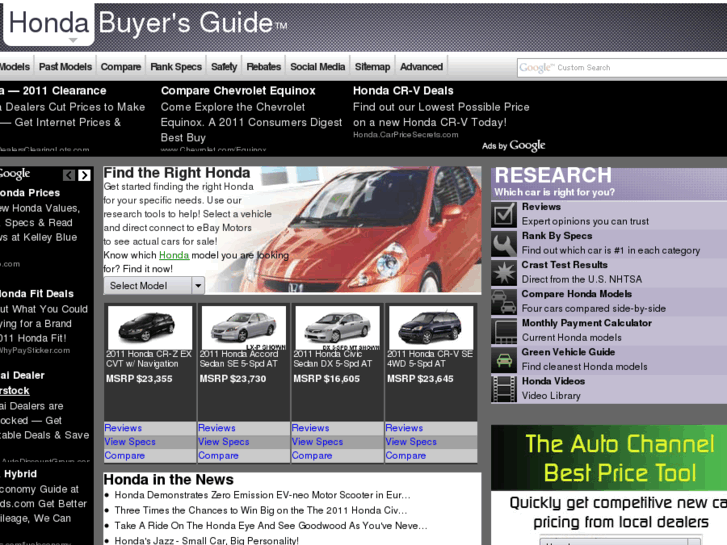
Task: Open the Advanced tab
Action: pyautogui.click(x=421, y=67)
